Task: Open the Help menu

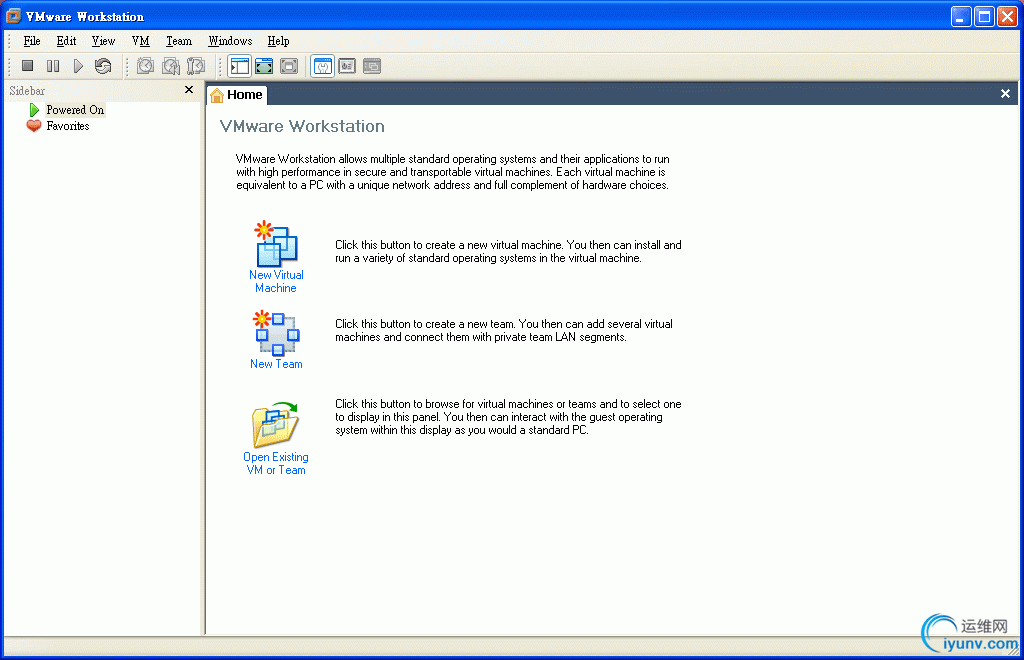Action: [278, 41]
